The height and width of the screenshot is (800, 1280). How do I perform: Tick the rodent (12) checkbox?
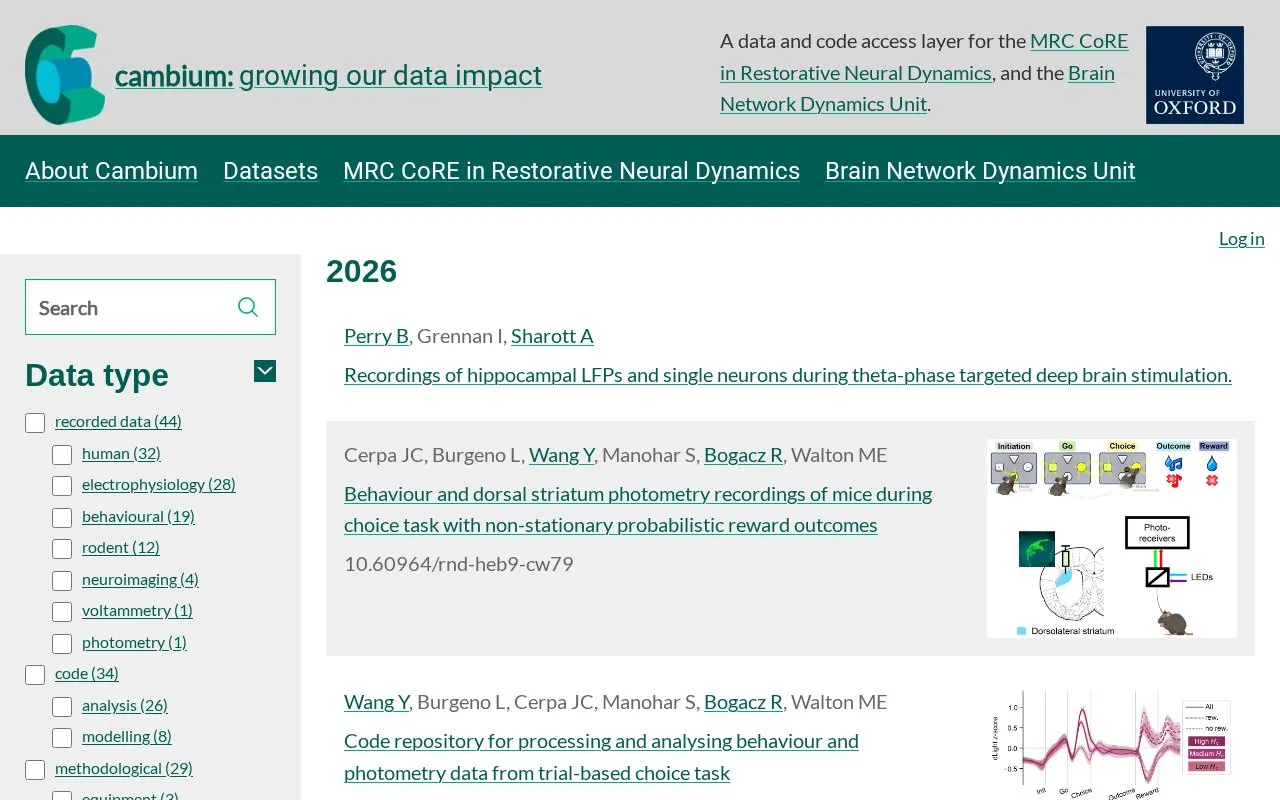click(x=62, y=548)
